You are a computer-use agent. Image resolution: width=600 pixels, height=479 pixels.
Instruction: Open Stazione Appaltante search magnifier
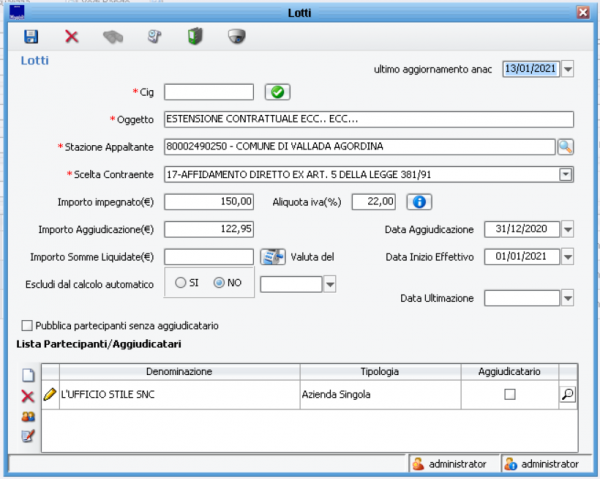pyautogui.click(x=565, y=147)
